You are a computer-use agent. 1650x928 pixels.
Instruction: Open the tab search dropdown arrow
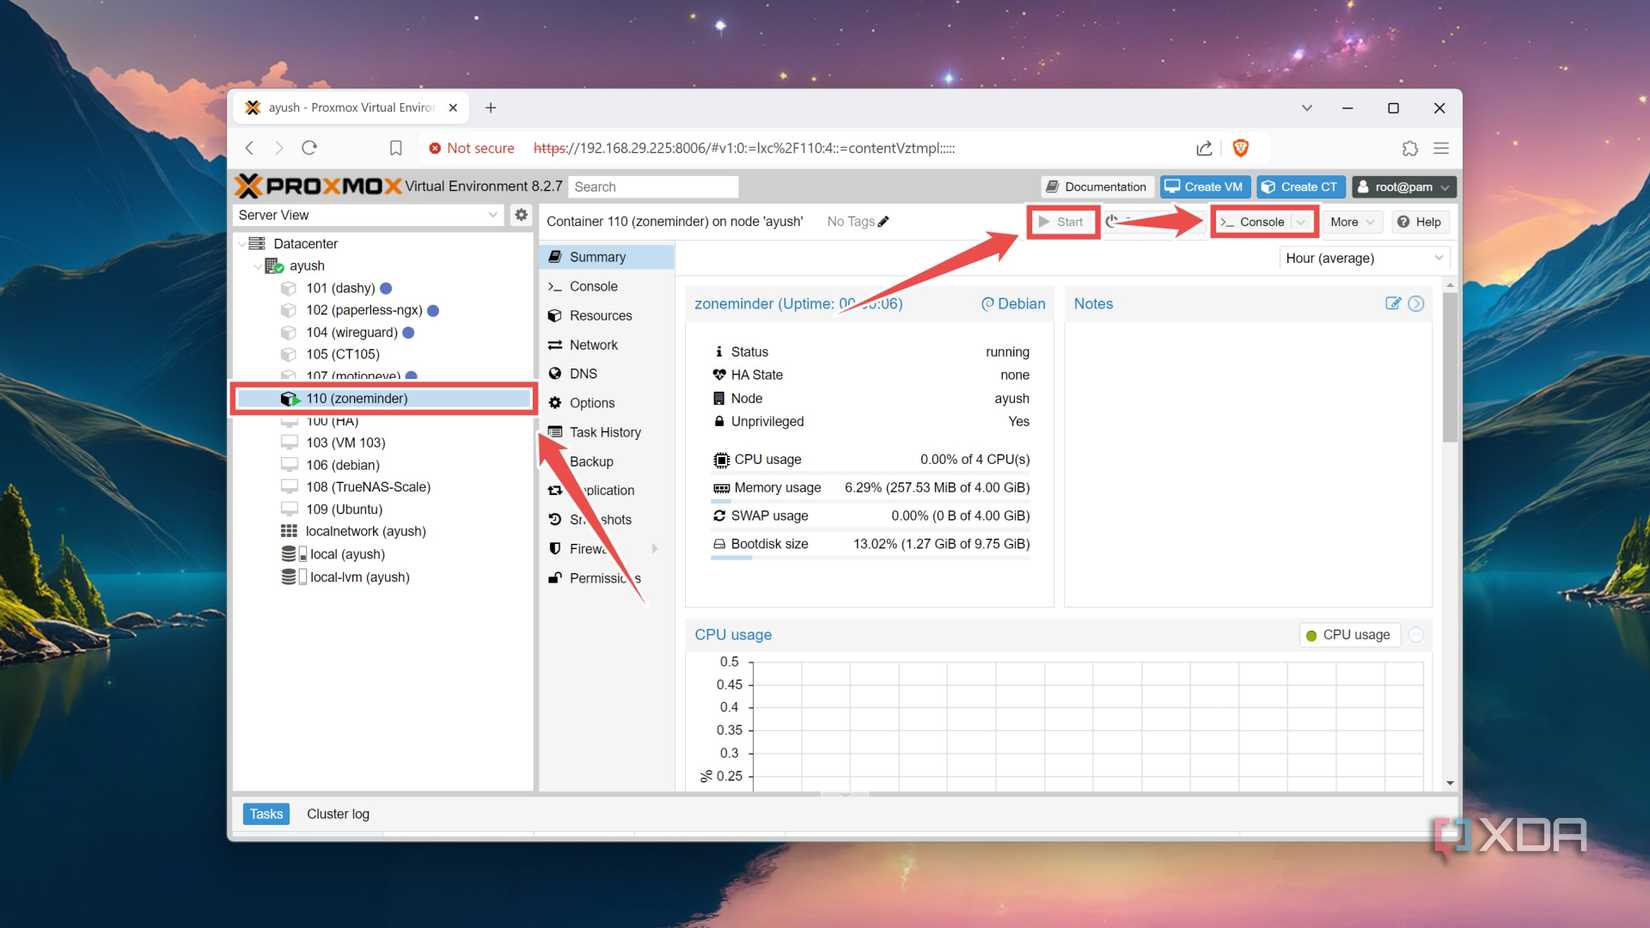pos(1306,107)
